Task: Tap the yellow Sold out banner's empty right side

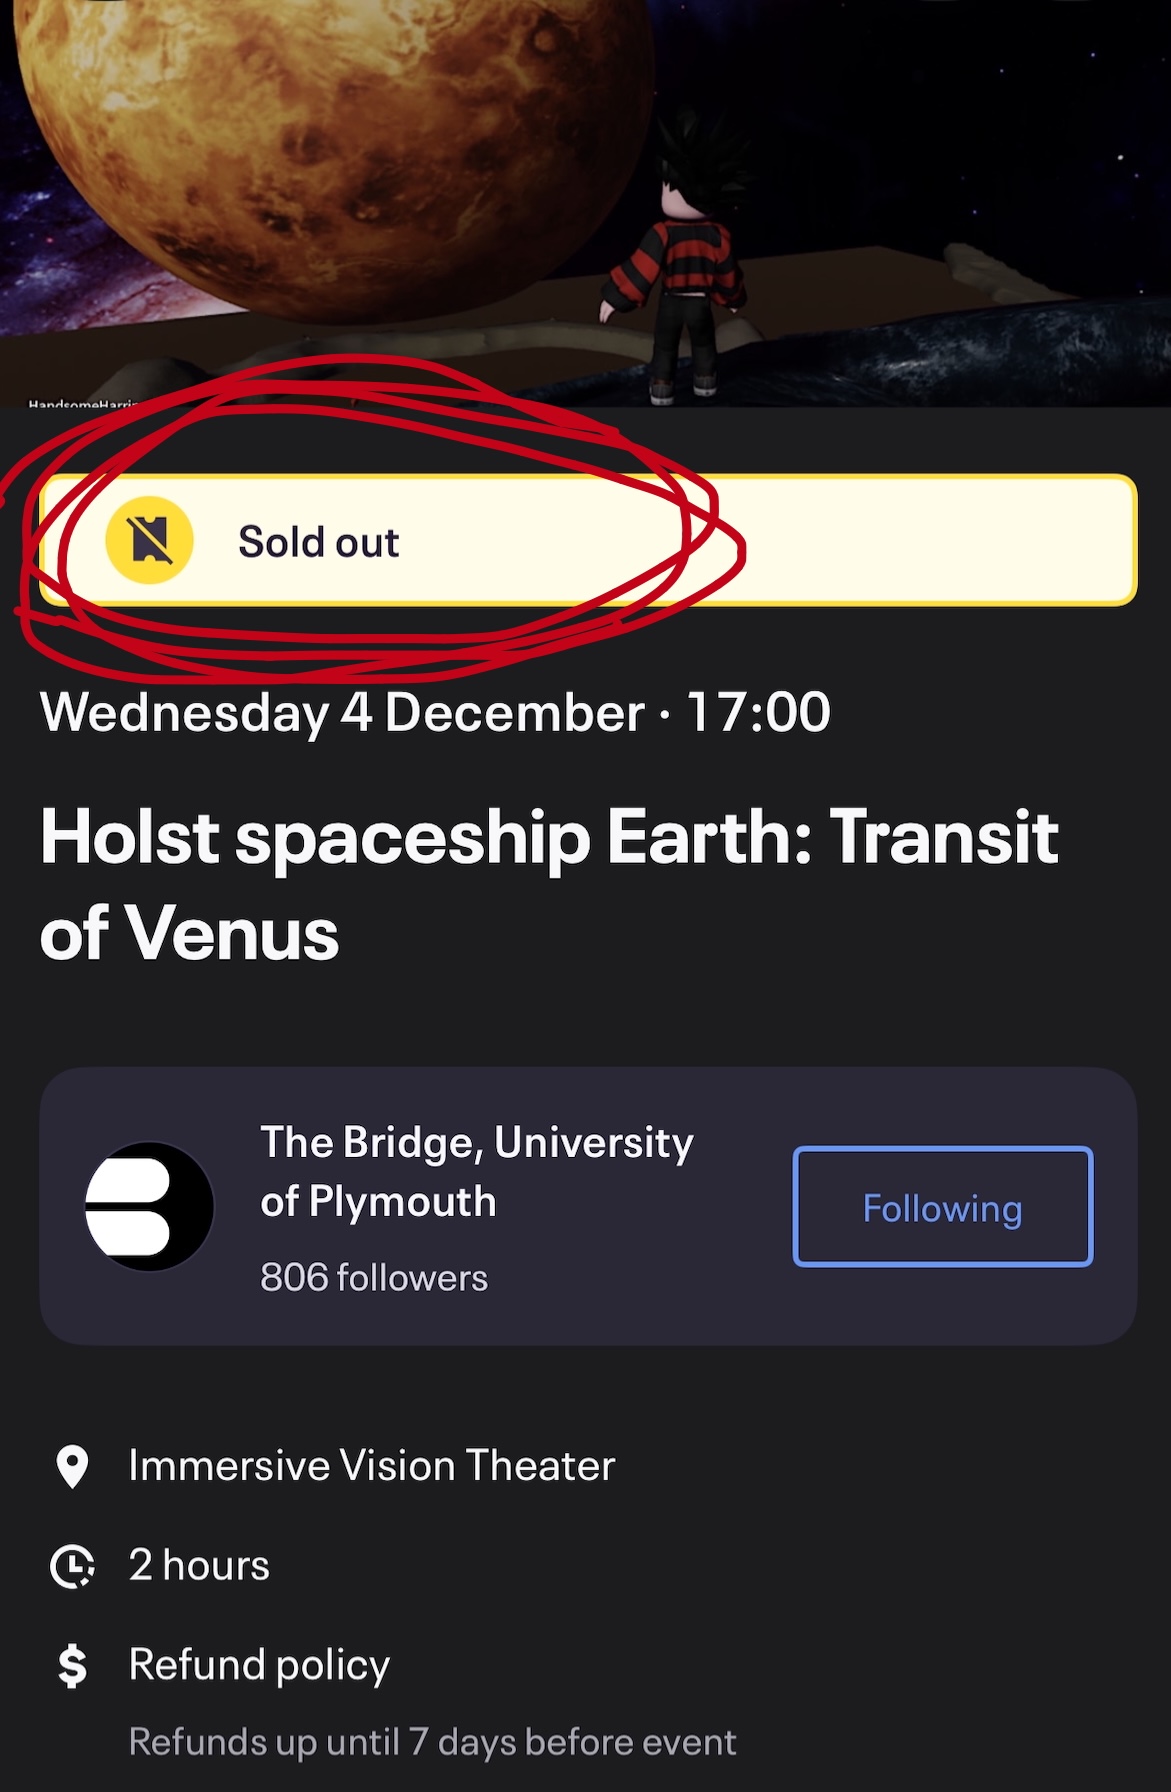Action: click(930, 540)
